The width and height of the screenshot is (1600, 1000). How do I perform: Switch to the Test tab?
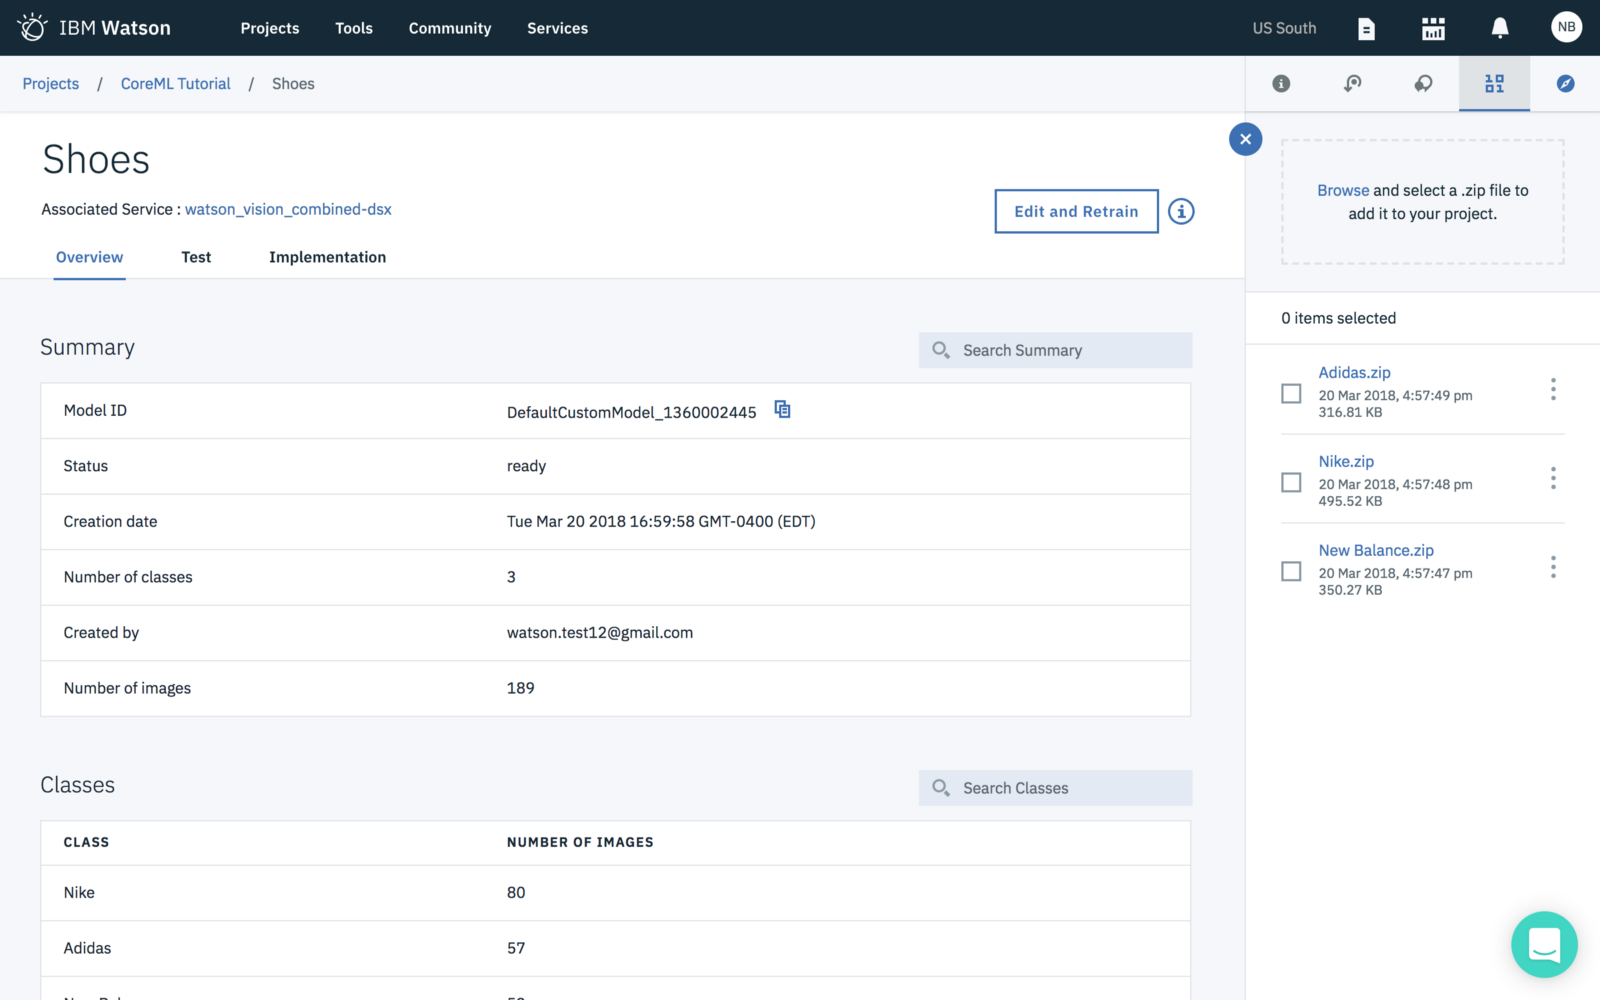click(x=196, y=257)
